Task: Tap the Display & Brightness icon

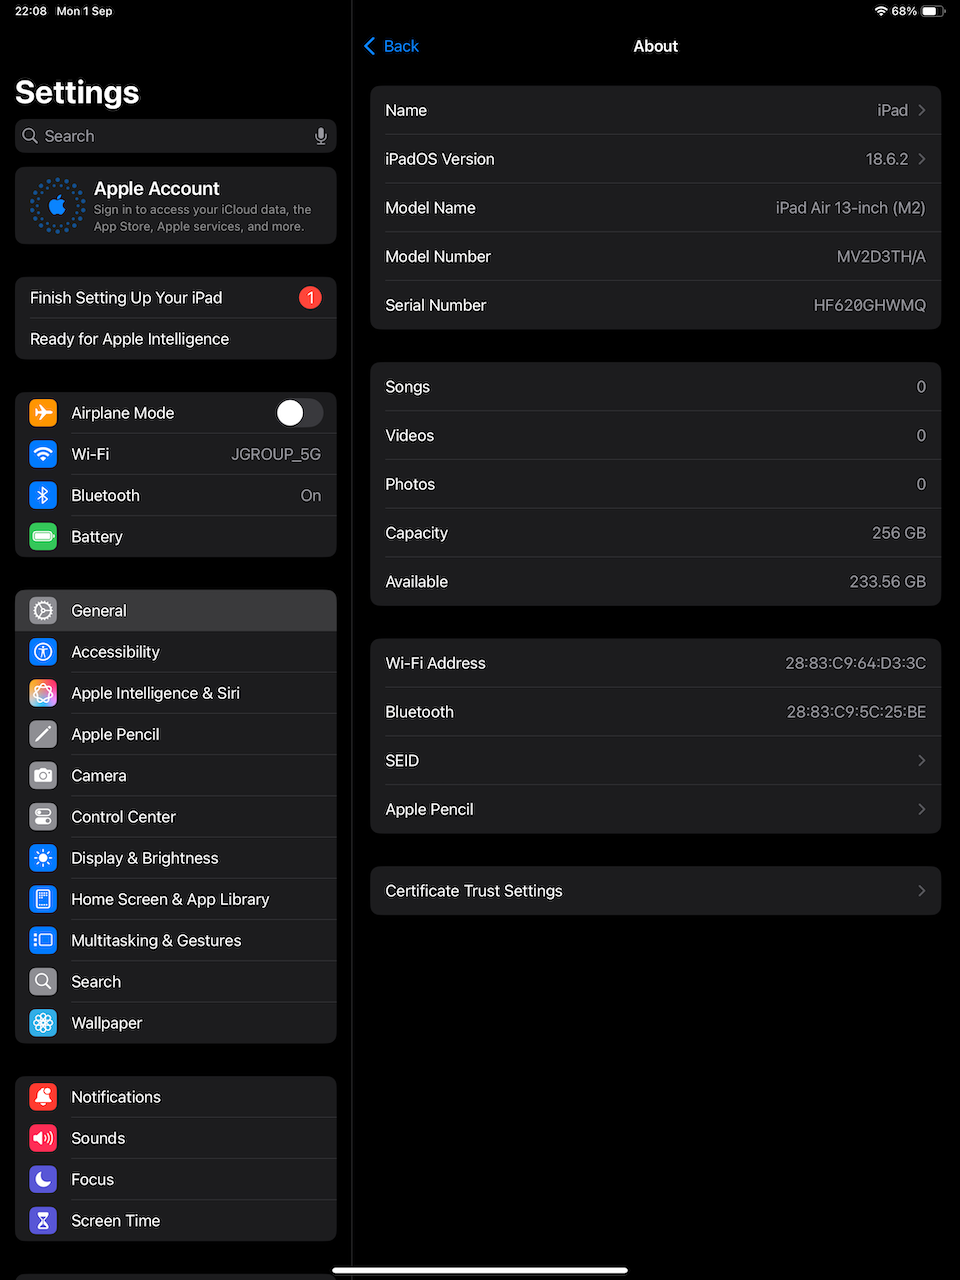Action: (43, 858)
